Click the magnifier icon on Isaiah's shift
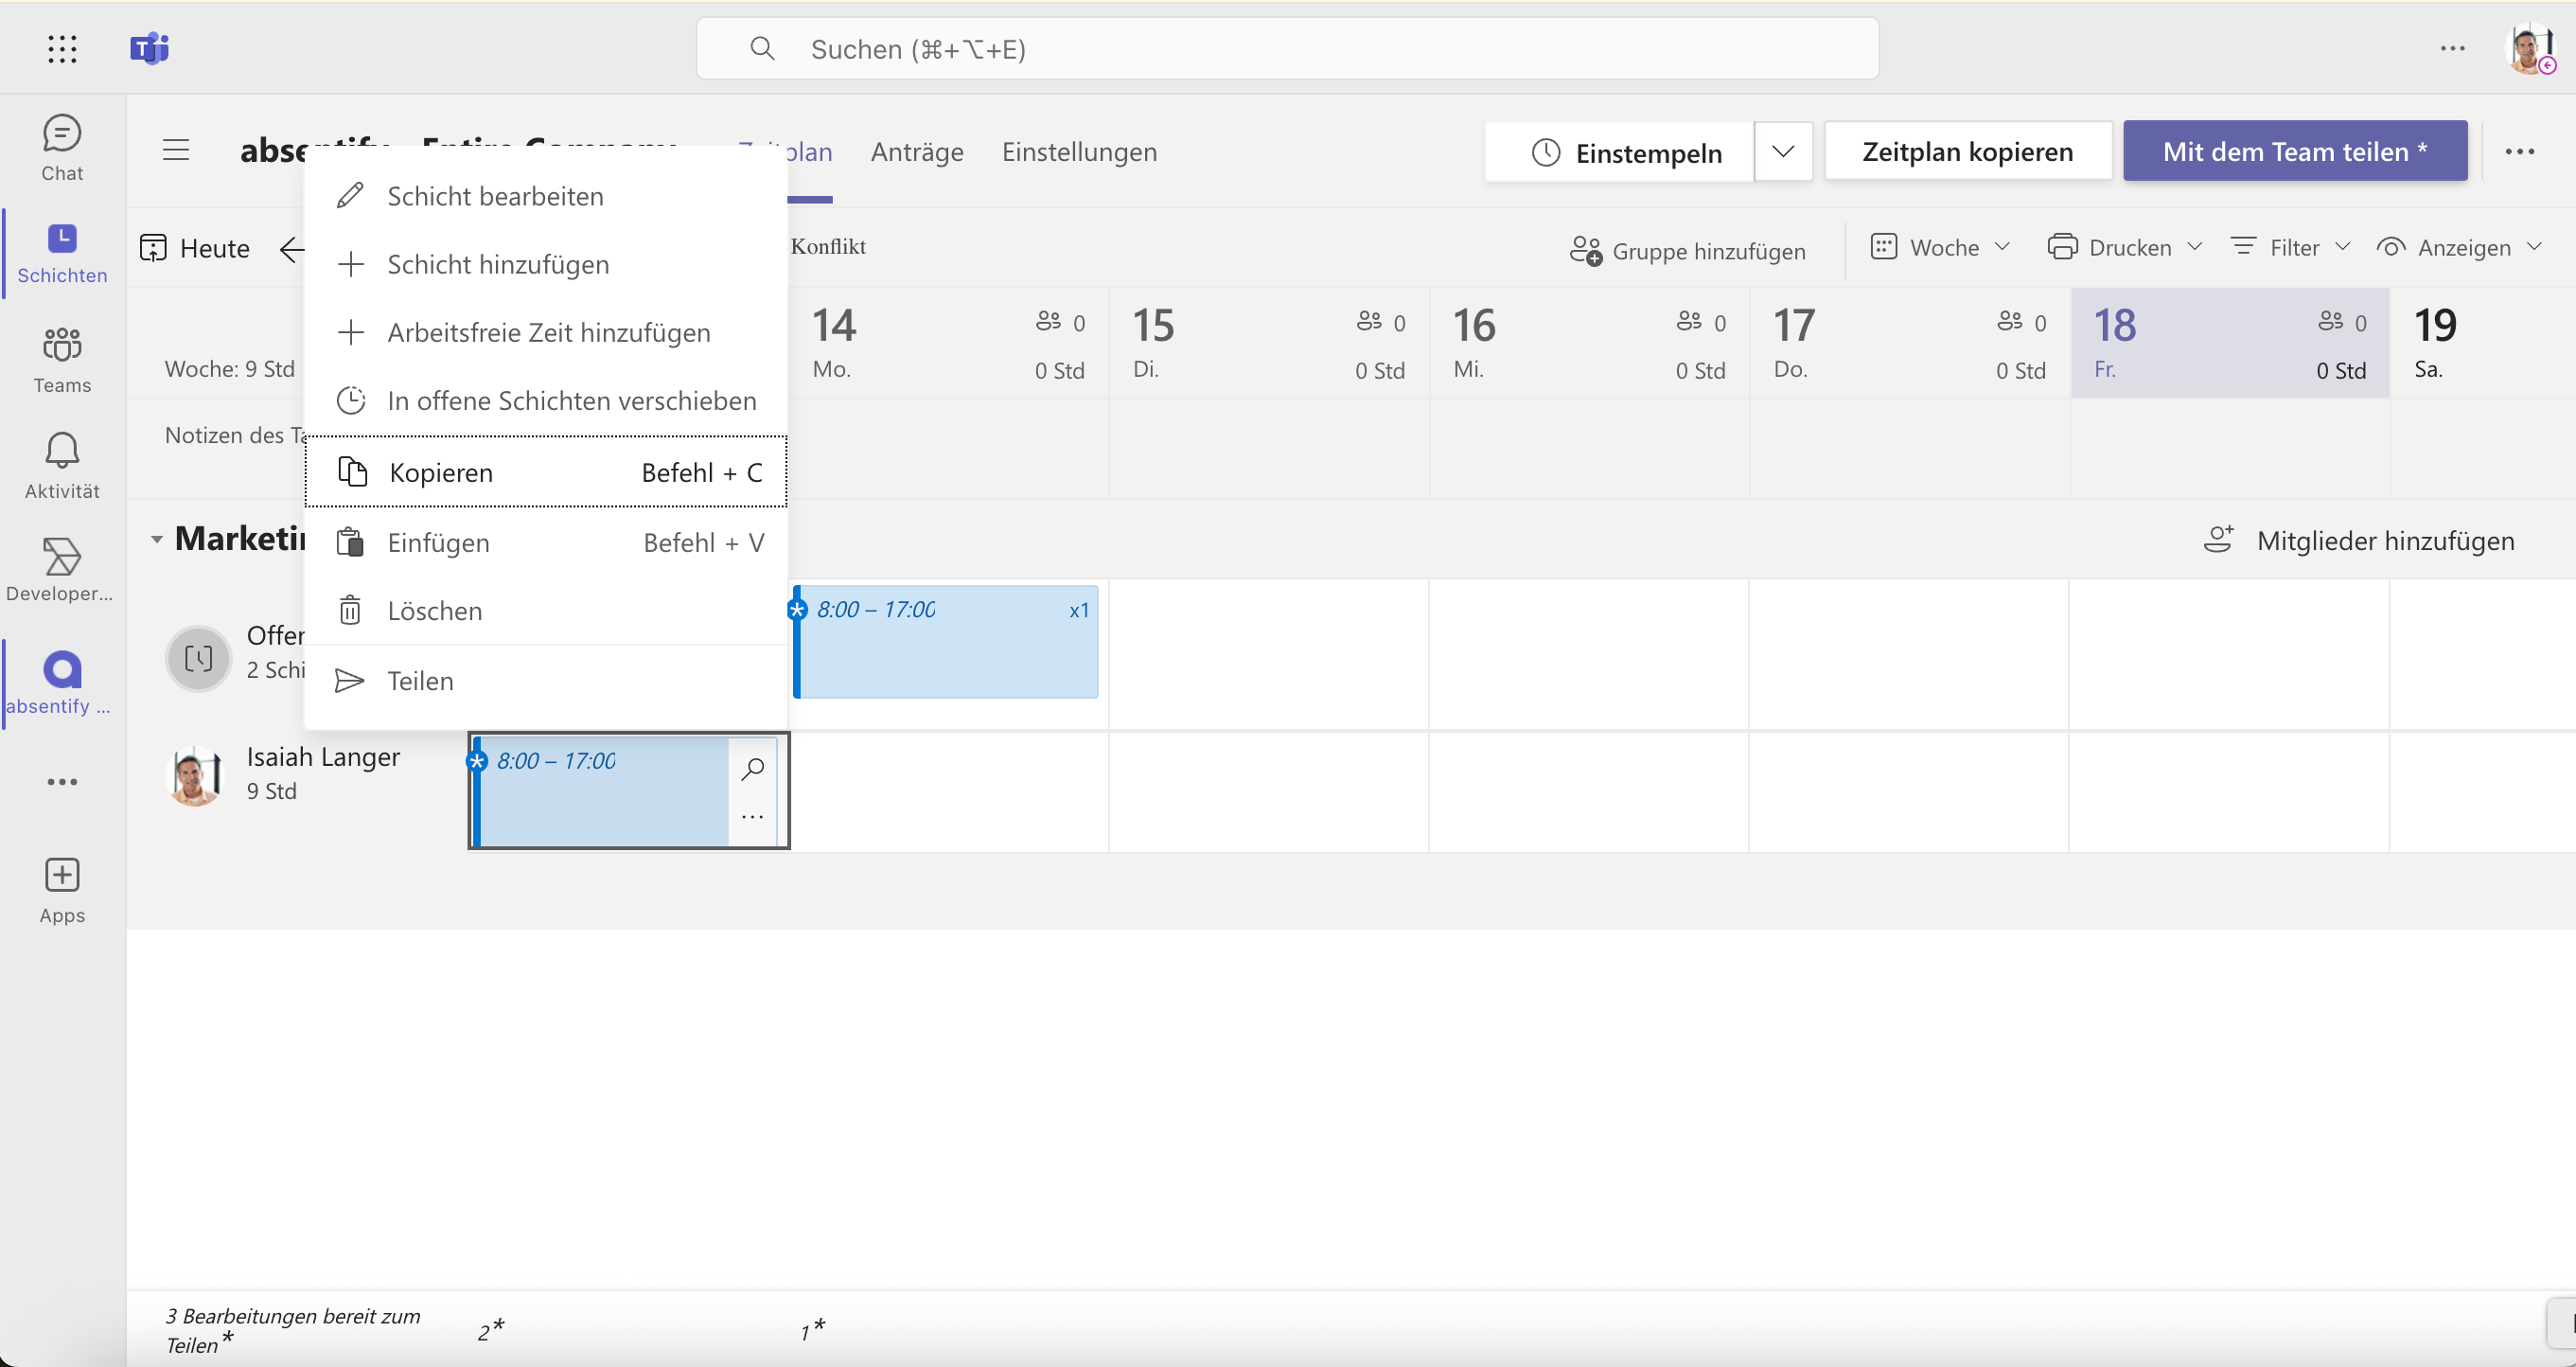The height and width of the screenshot is (1367, 2576). pyautogui.click(x=753, y=768)
